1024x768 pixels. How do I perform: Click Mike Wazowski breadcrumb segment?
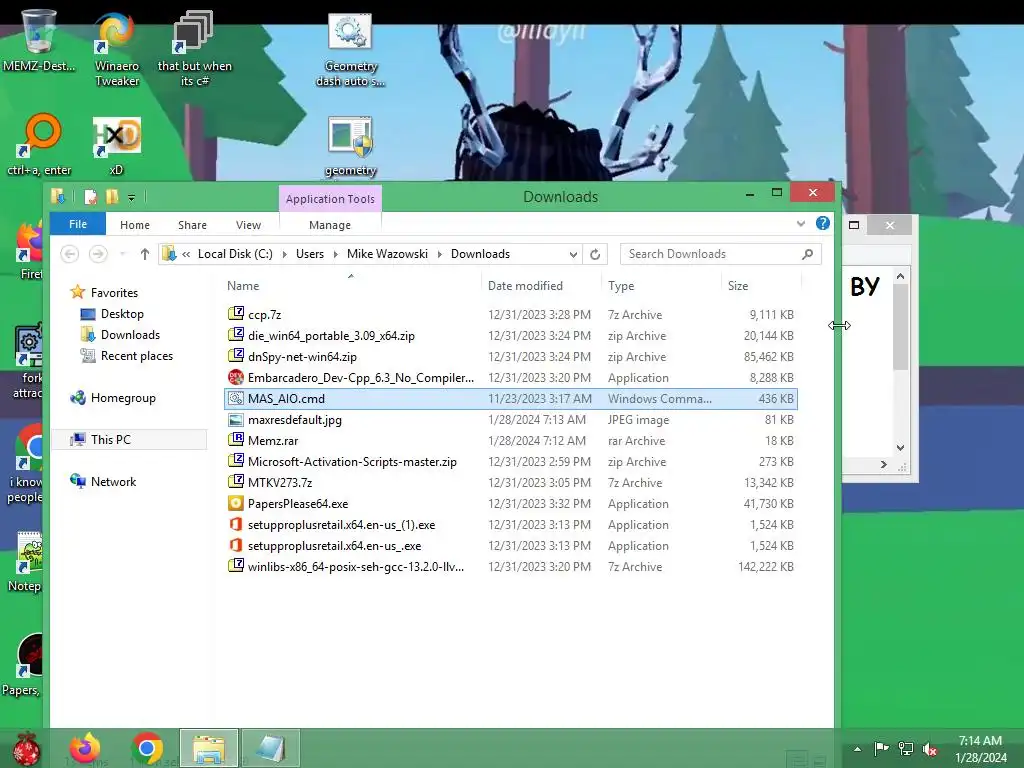(x=387, y=254)
